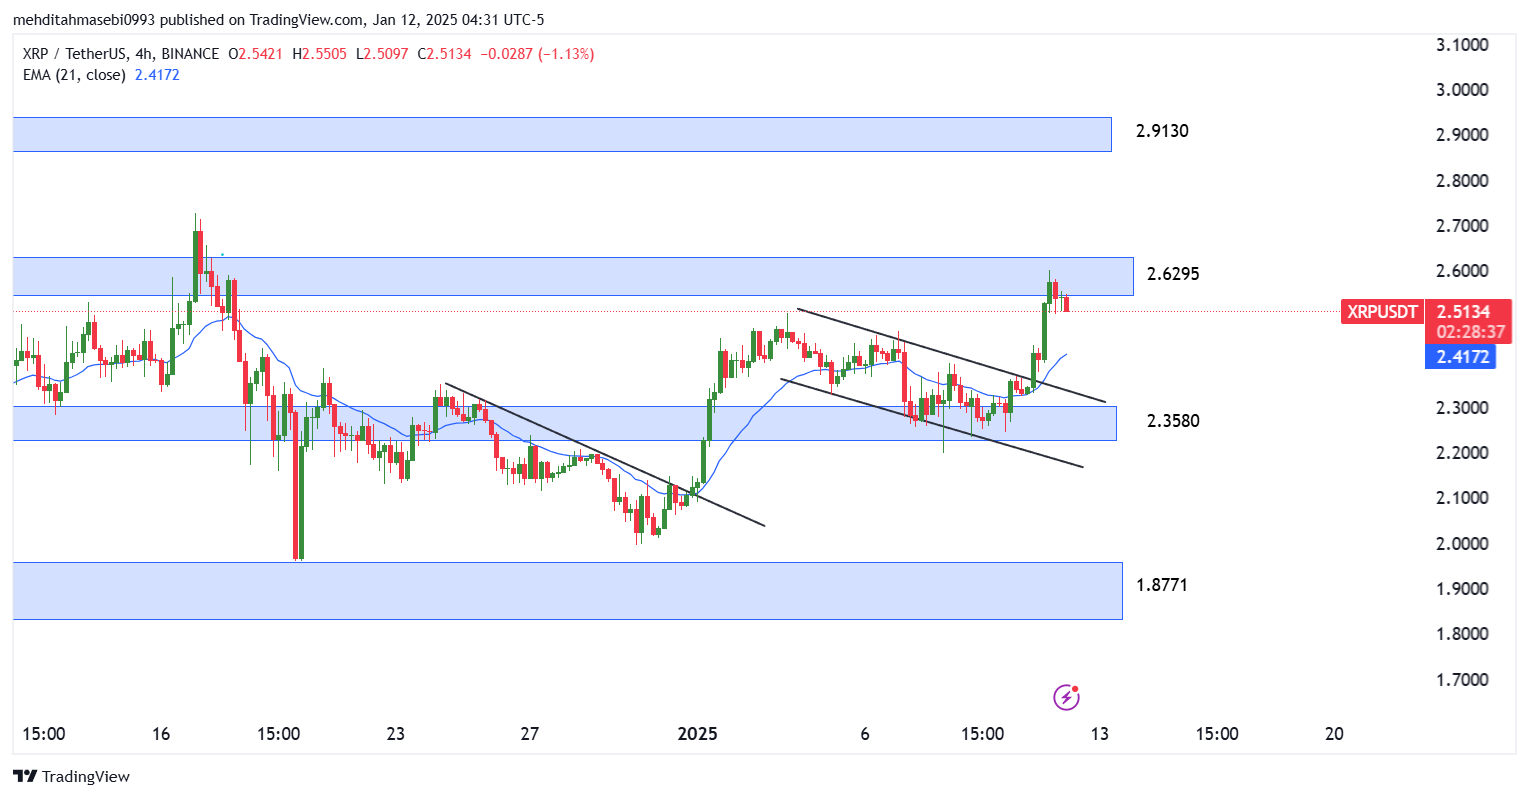
Task: Select the 2.3580 blue rectangle zone
Action: [565, 423]
